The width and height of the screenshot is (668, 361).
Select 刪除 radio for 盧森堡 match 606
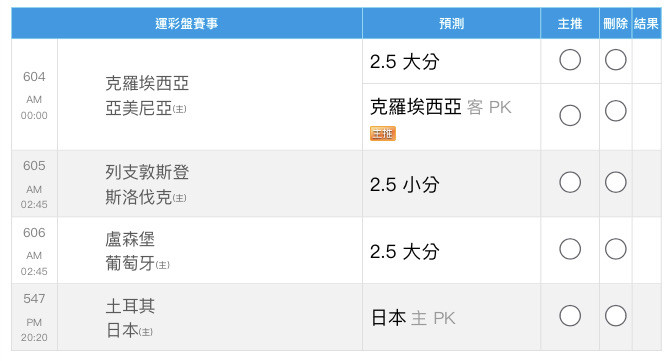coord(615,249)
